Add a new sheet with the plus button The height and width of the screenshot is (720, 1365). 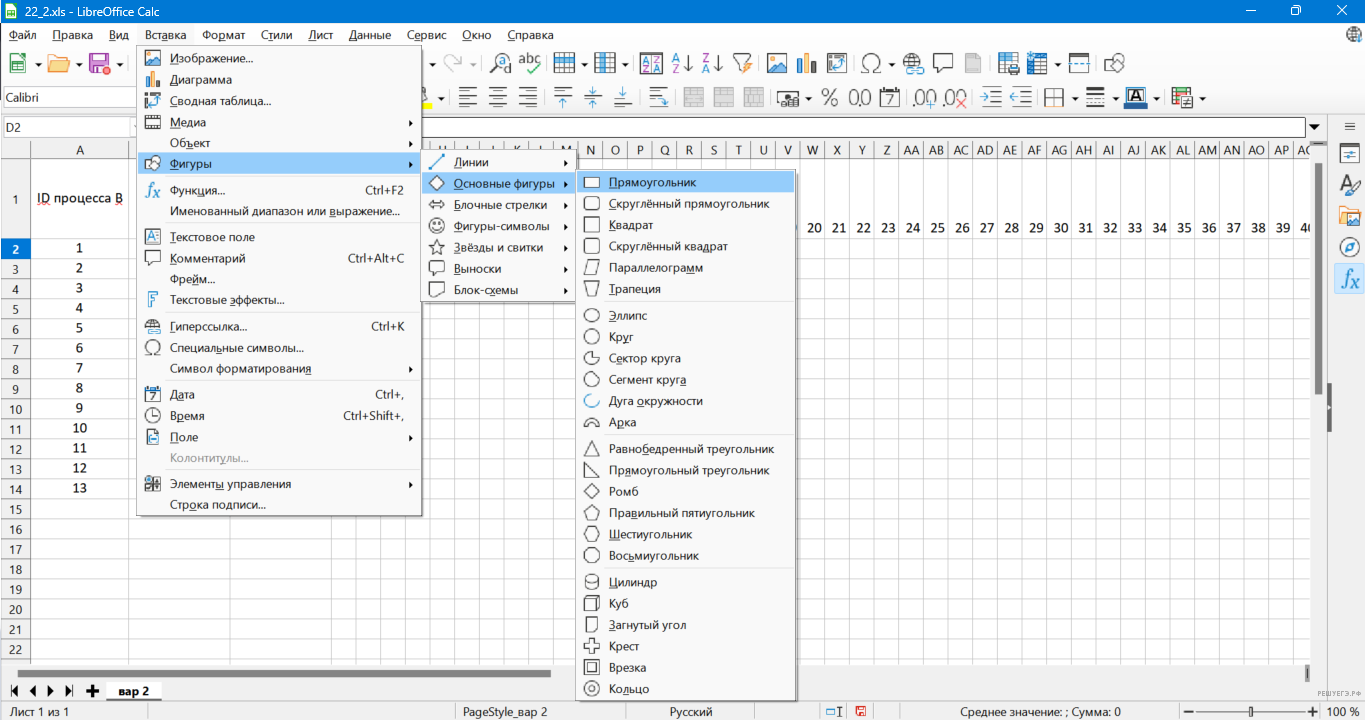point(92,691)
